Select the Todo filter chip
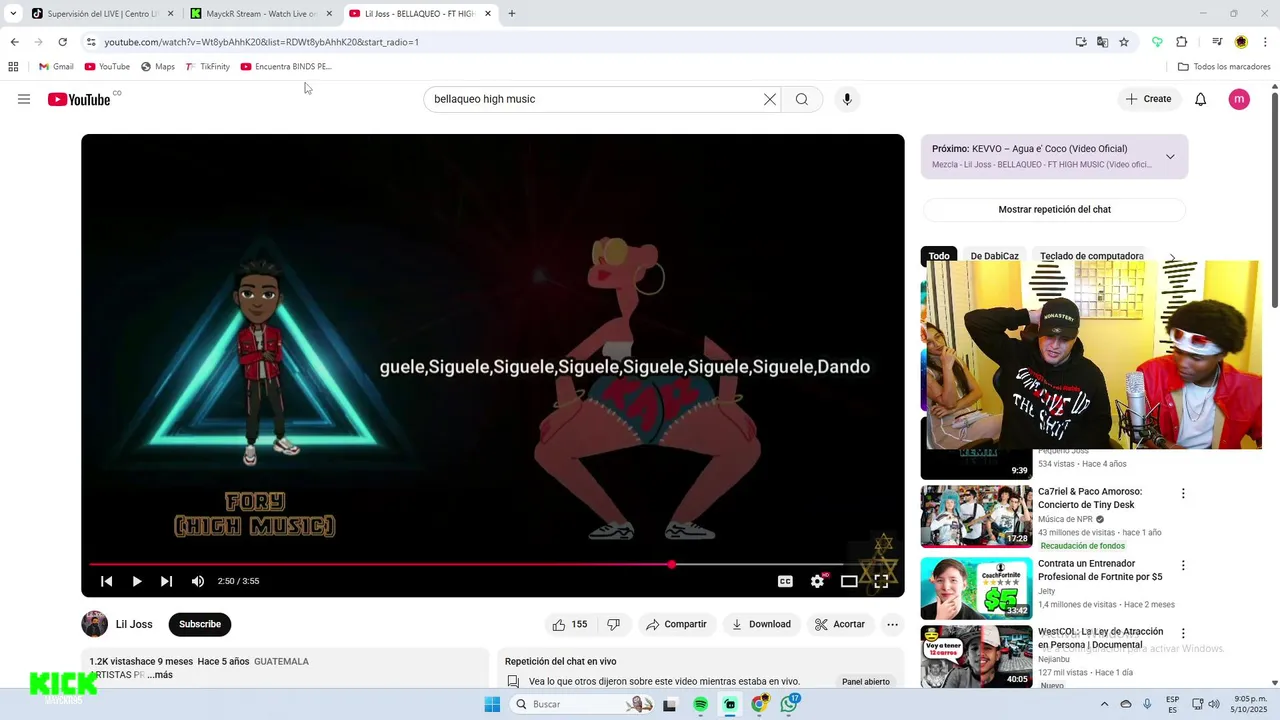Screen dimensions: 1280x720 click(939, 256)
